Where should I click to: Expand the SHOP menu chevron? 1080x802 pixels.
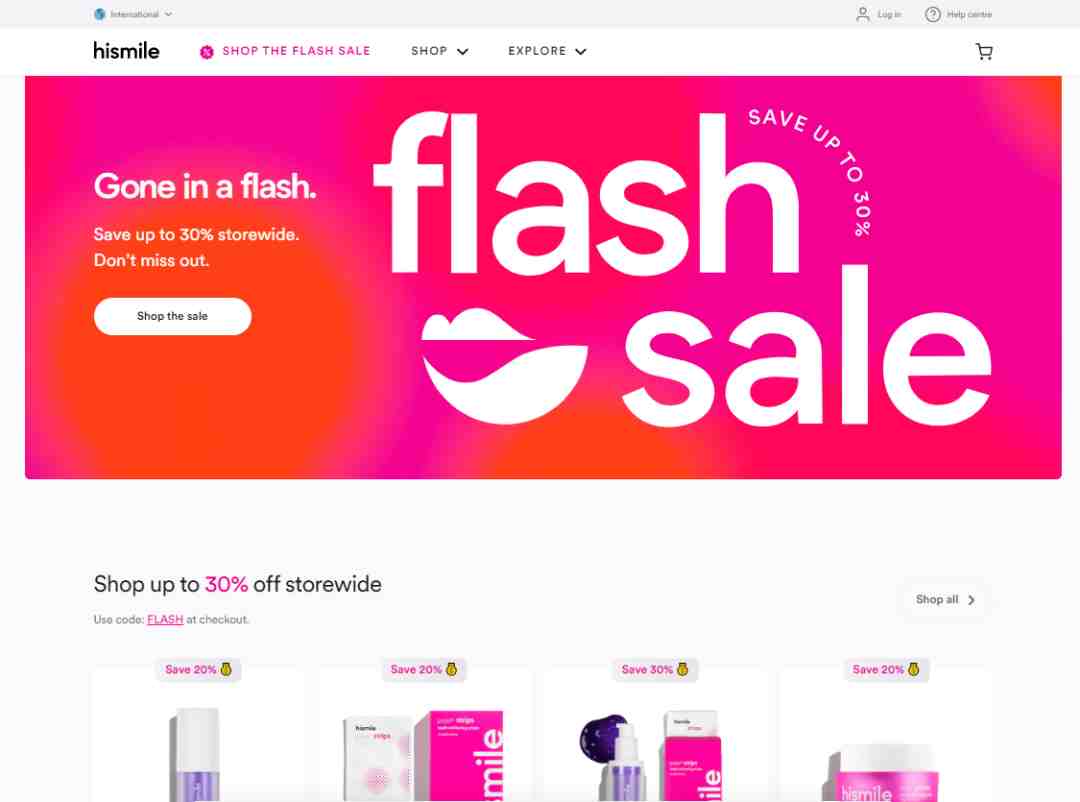(x=462, y=52)
